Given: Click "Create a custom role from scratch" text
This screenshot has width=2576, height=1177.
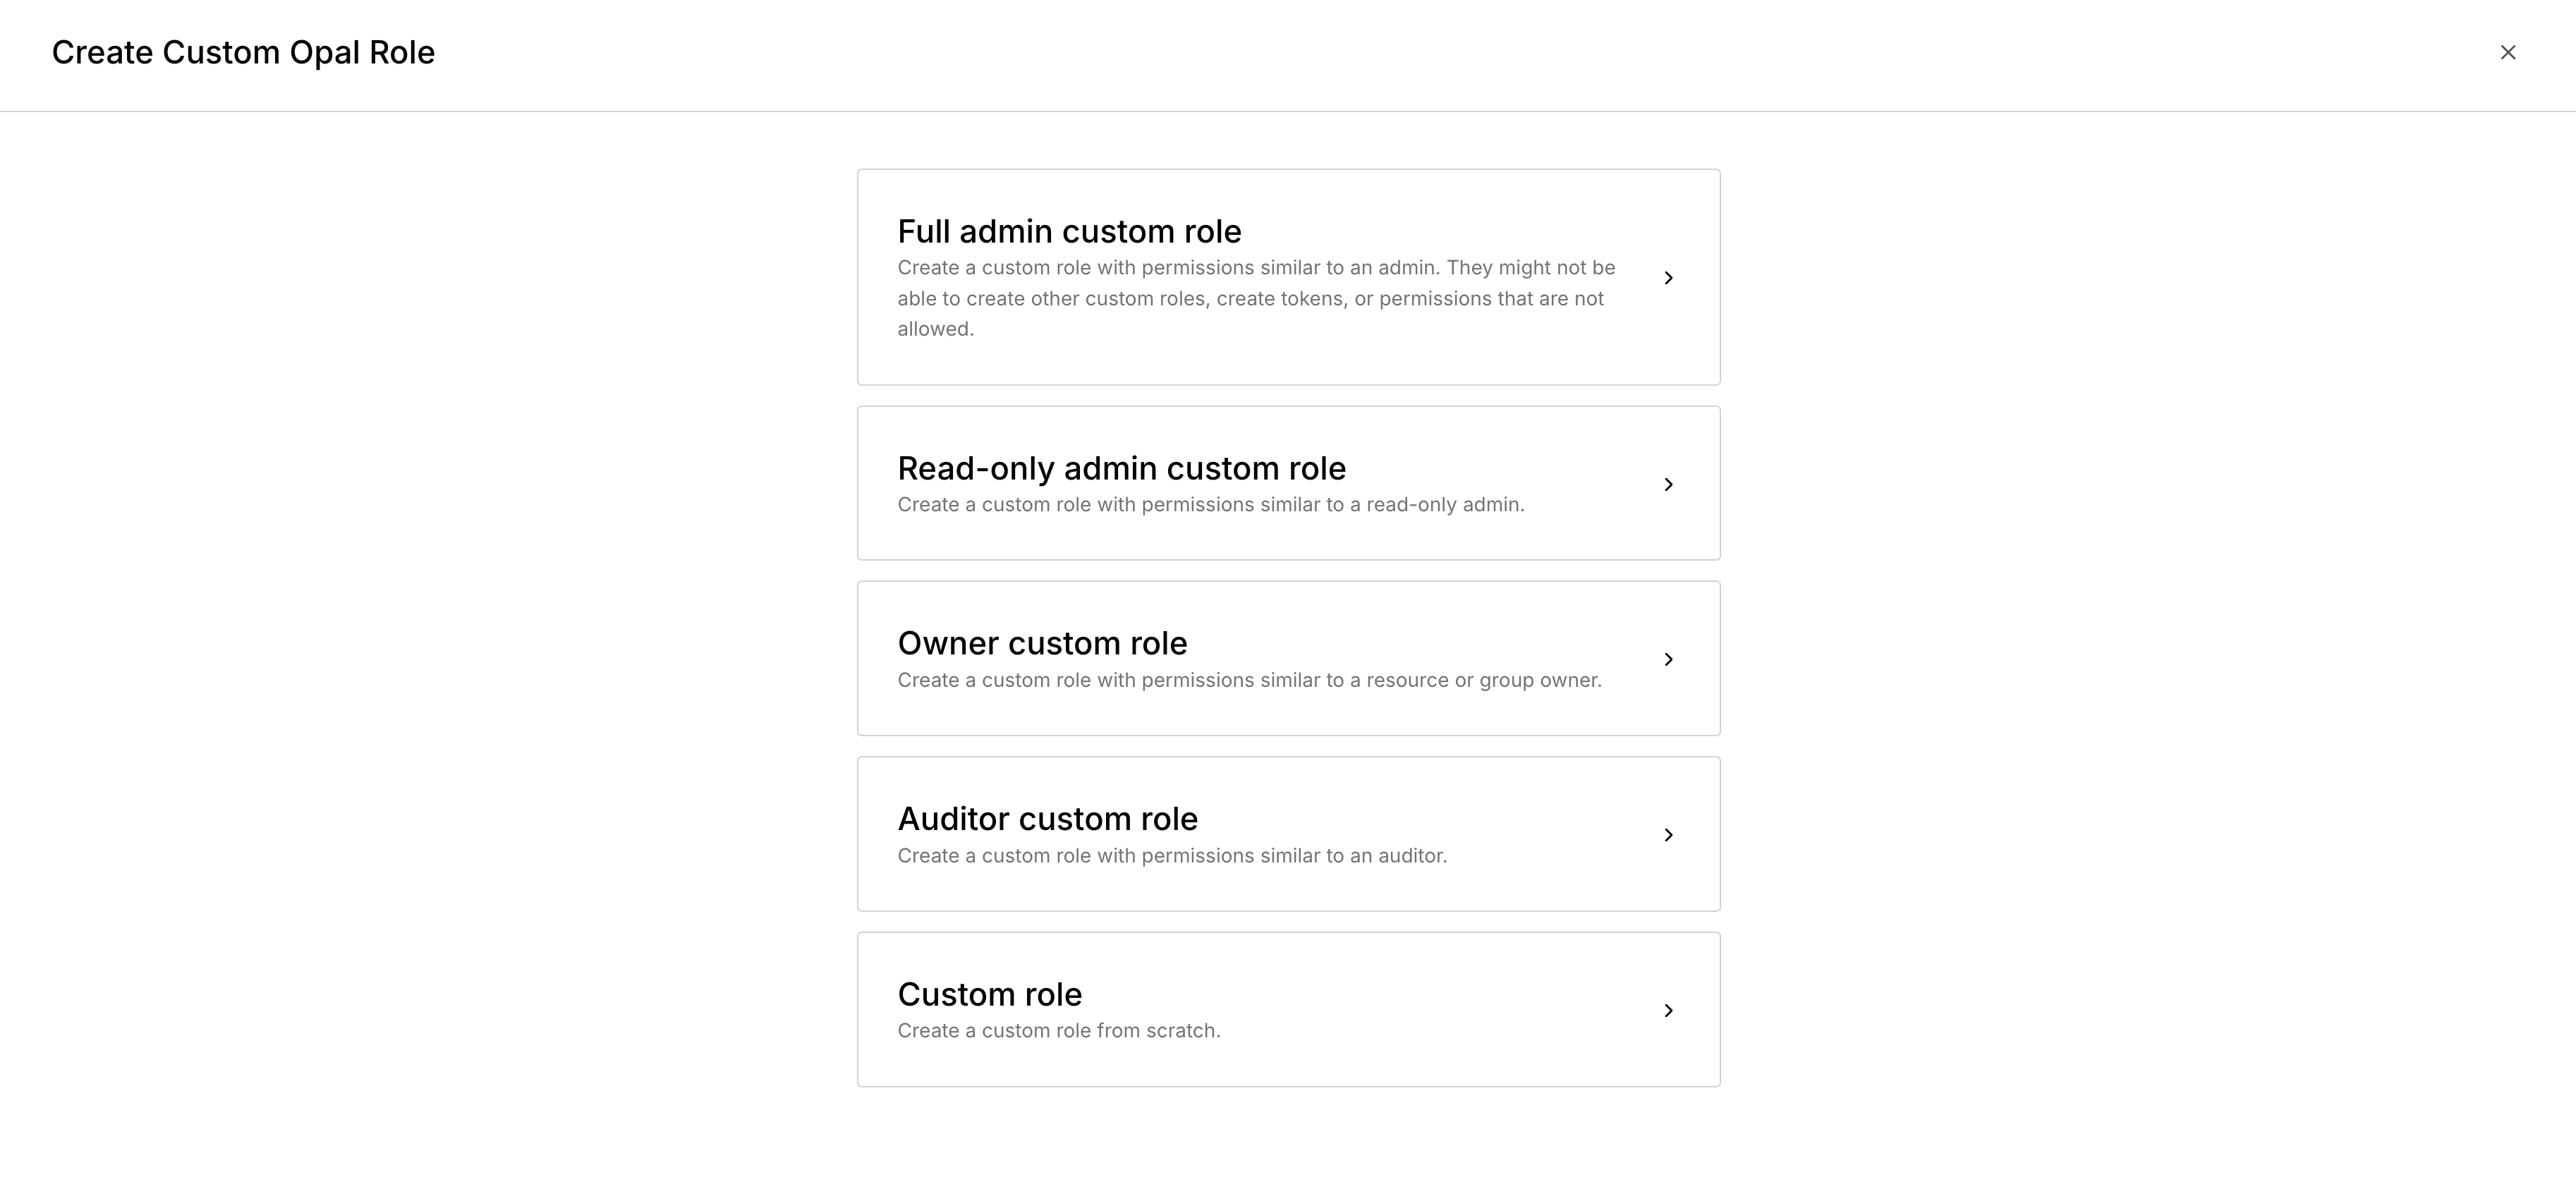Looking at the screenshot, I should [1058, 1031].
